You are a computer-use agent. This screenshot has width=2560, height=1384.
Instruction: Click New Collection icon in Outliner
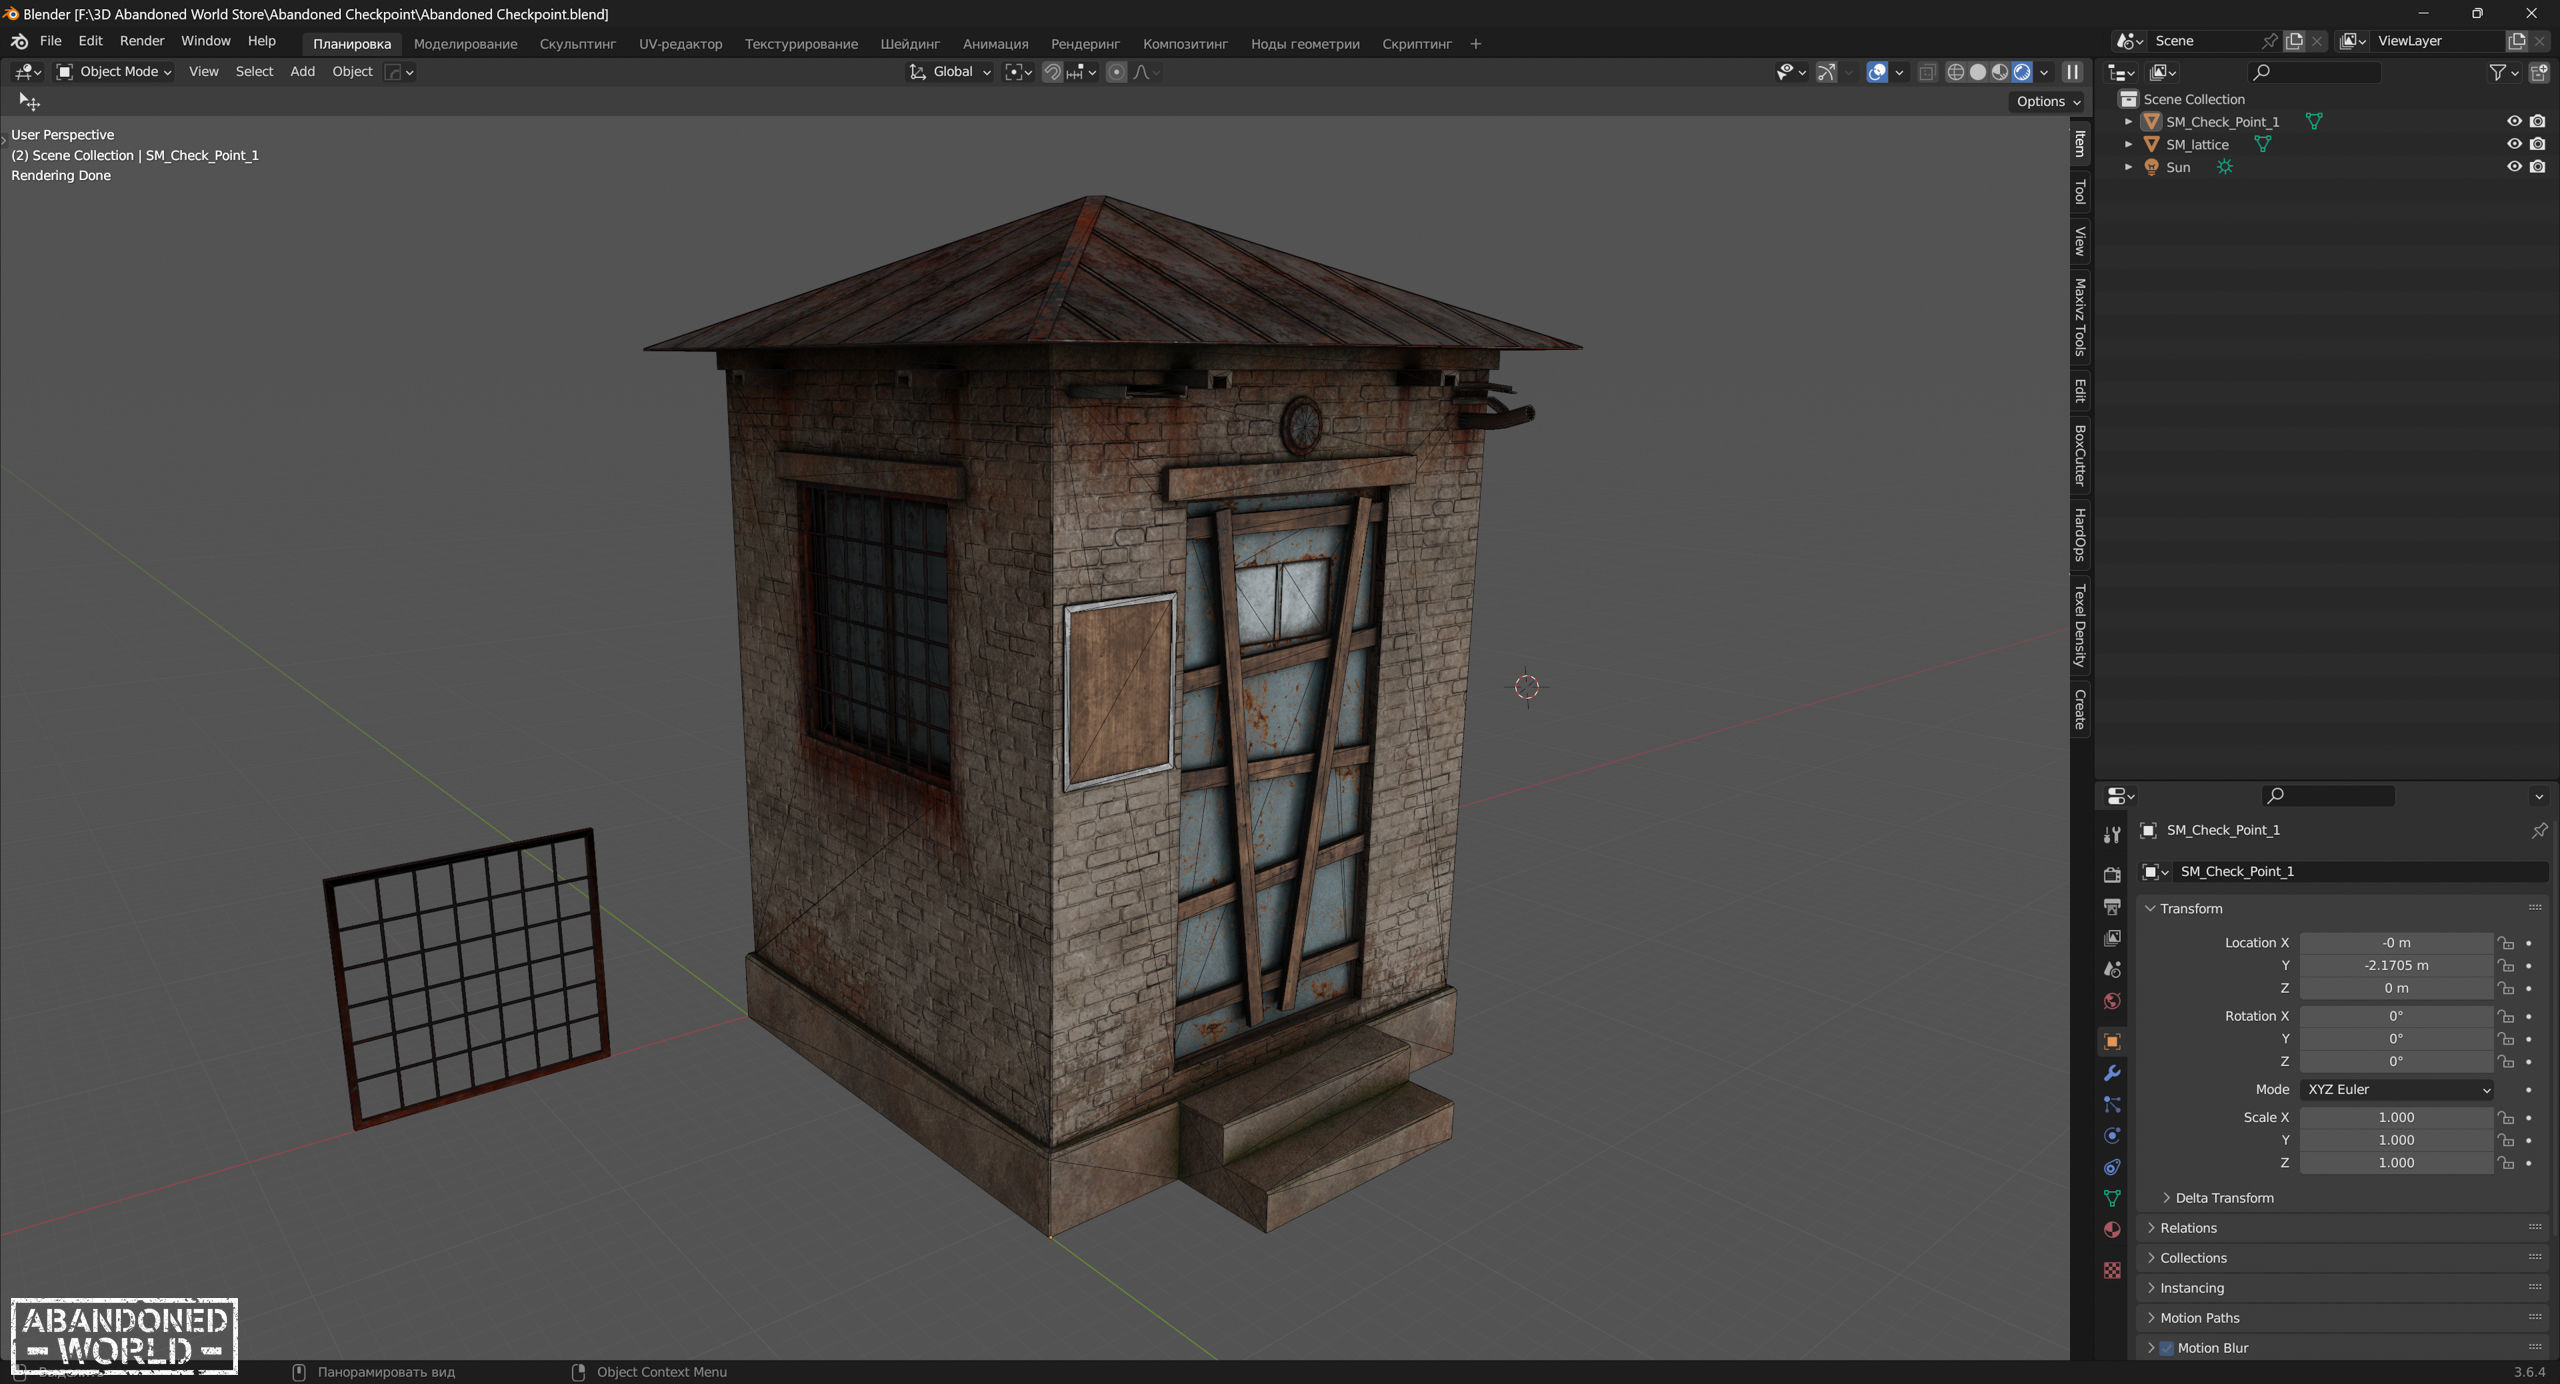click(x=2539, y=72)
